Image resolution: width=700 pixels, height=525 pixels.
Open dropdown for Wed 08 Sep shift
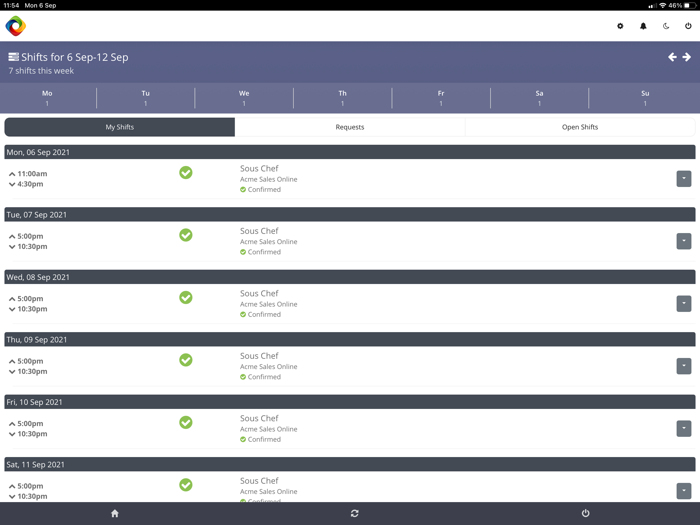click(x=683, y=304)
